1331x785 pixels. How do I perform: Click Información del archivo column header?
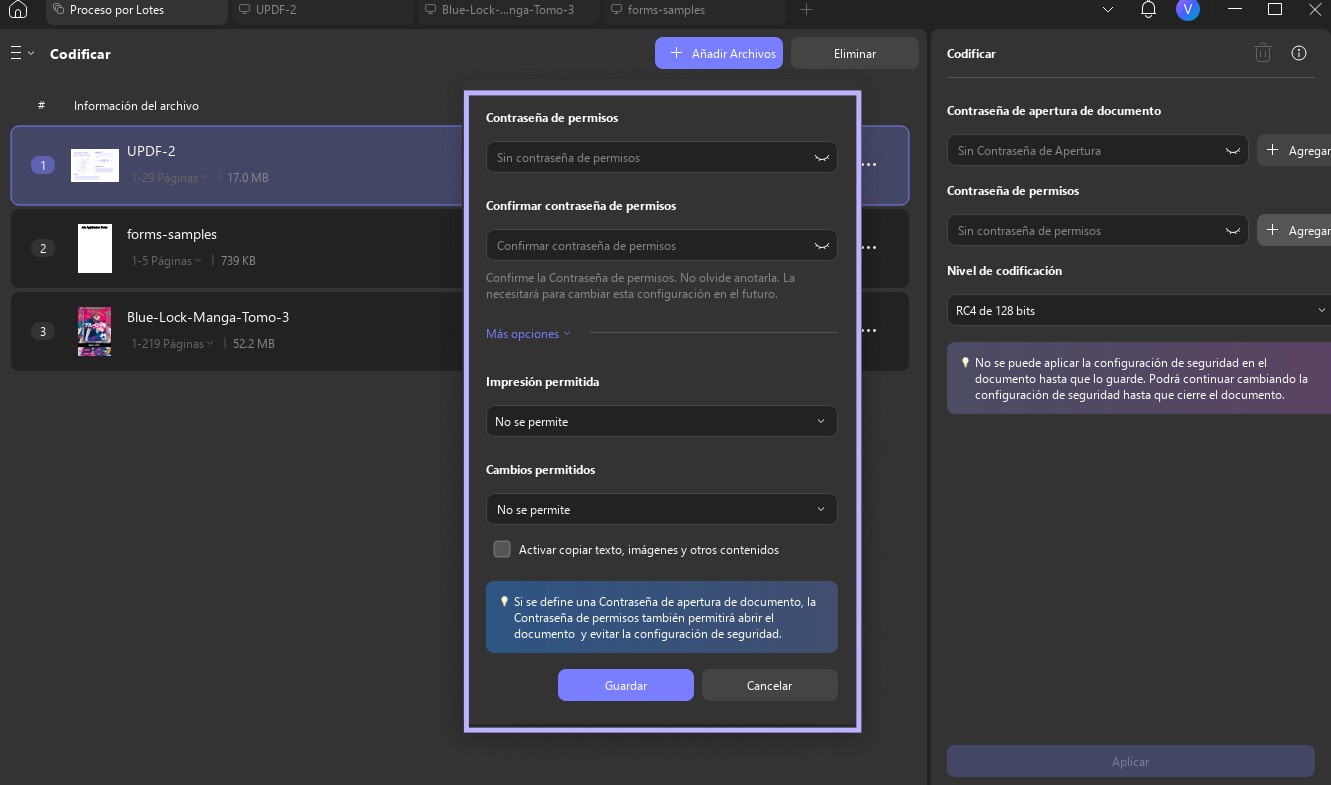pyautogui.click(x=136, y=106)
